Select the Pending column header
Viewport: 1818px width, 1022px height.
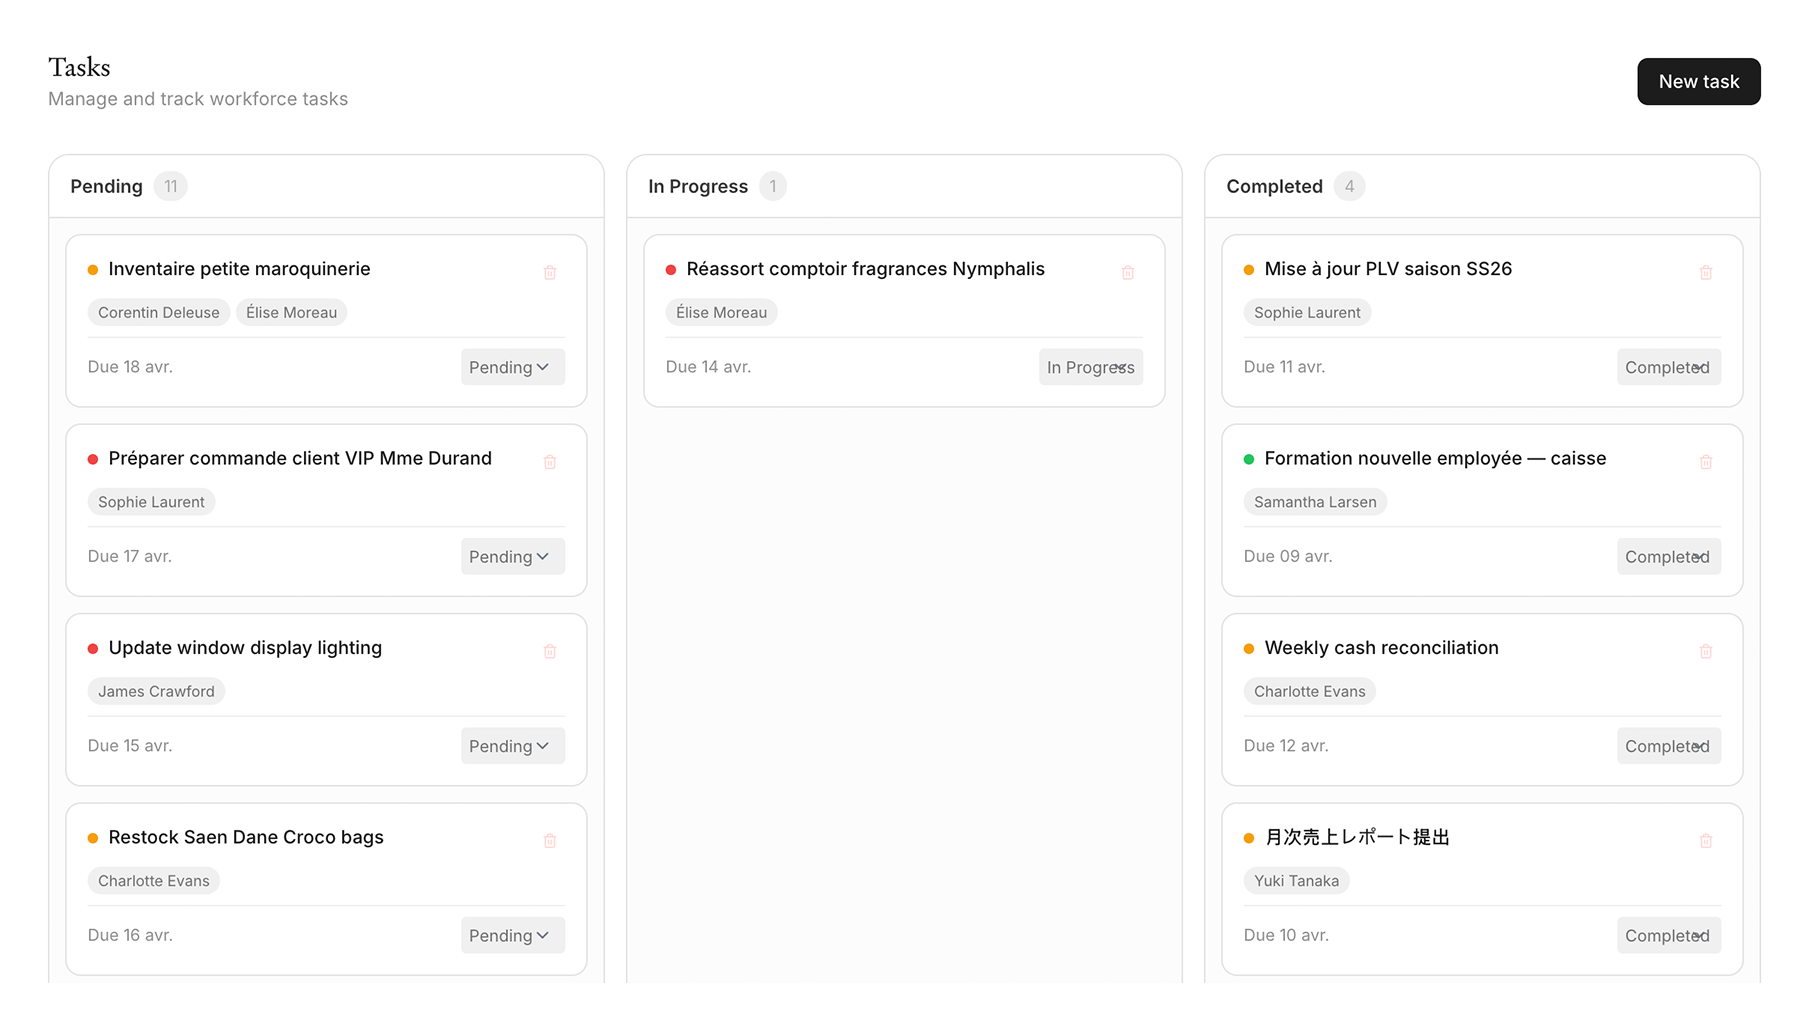coord(106,186)
